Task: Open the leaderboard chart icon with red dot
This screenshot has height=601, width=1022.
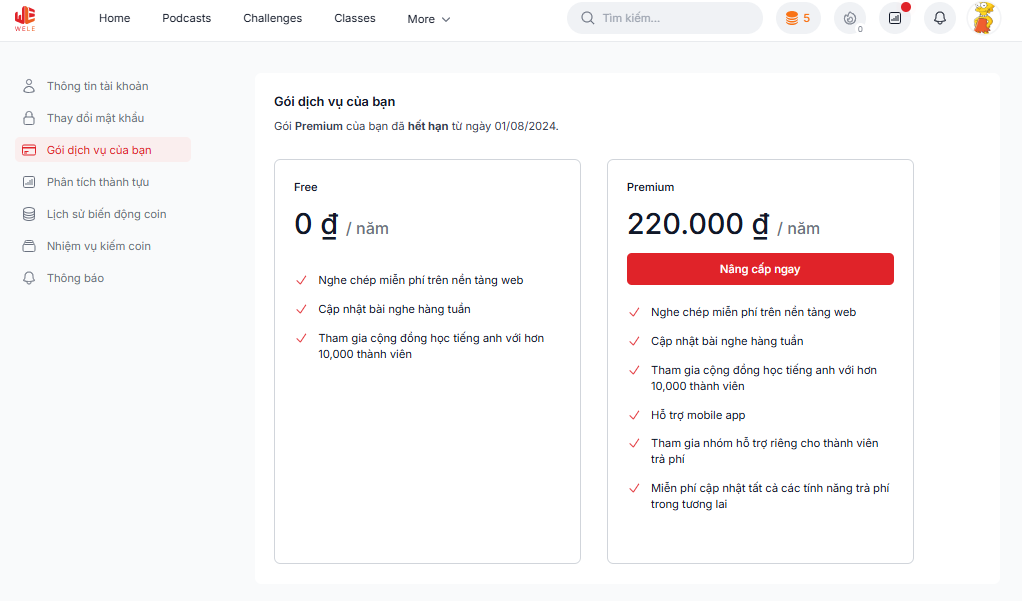Action: (x=894, y=18)
